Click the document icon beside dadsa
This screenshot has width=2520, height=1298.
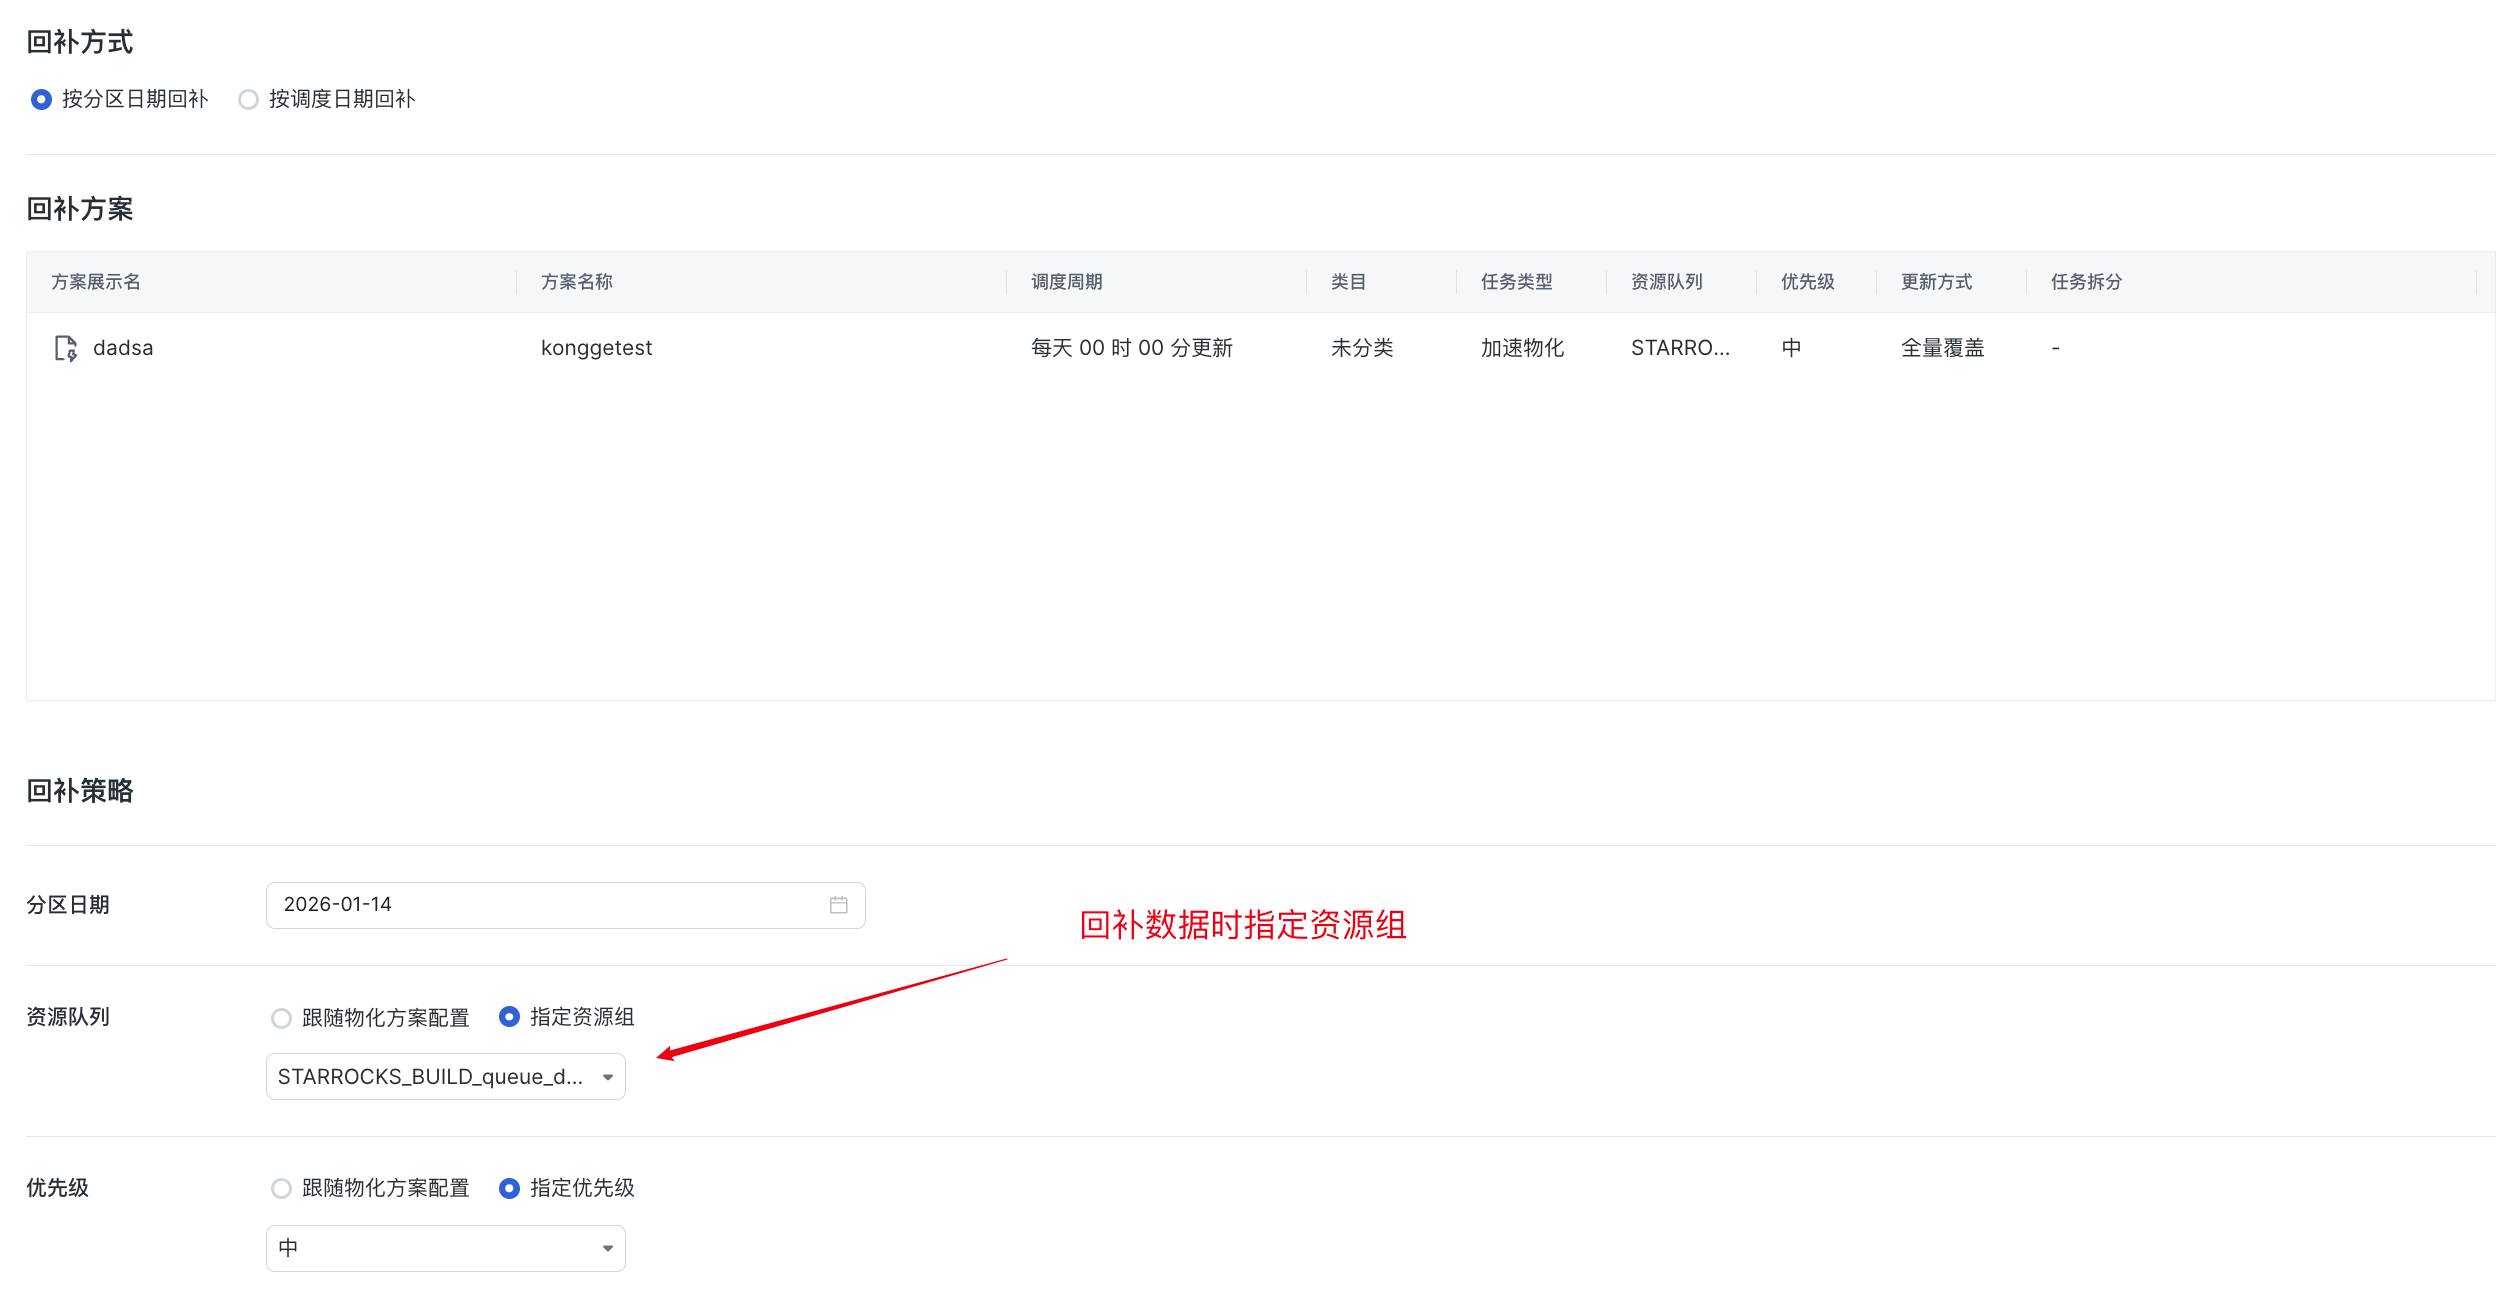pyautogui.click(x=65, y=348)
